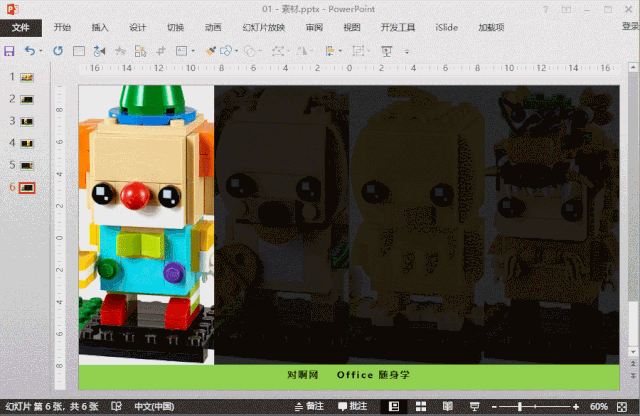Select slide 4 thumbnail
The width and height of the screenshot is (640, 416).
[x=27, y=143]
